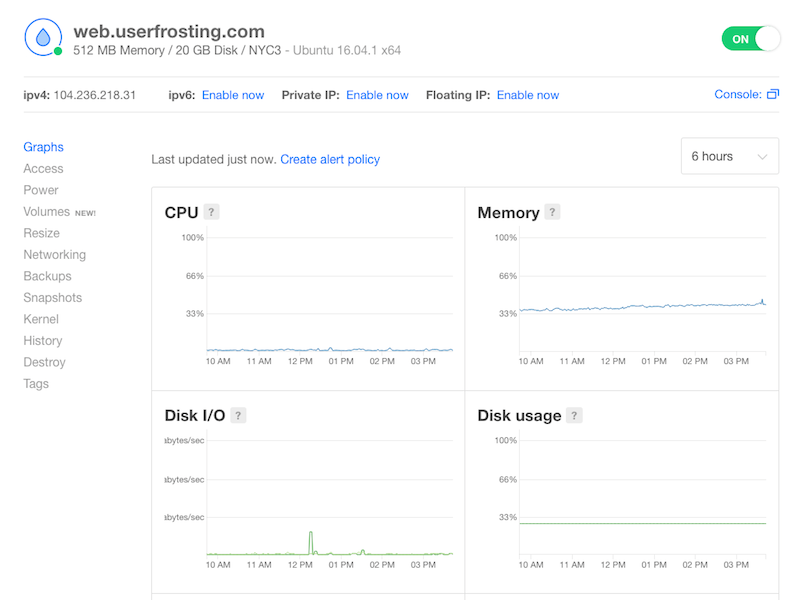800x600 pixels.
Task: Select the Graphs sidebar item
Action: click(44, 147)
